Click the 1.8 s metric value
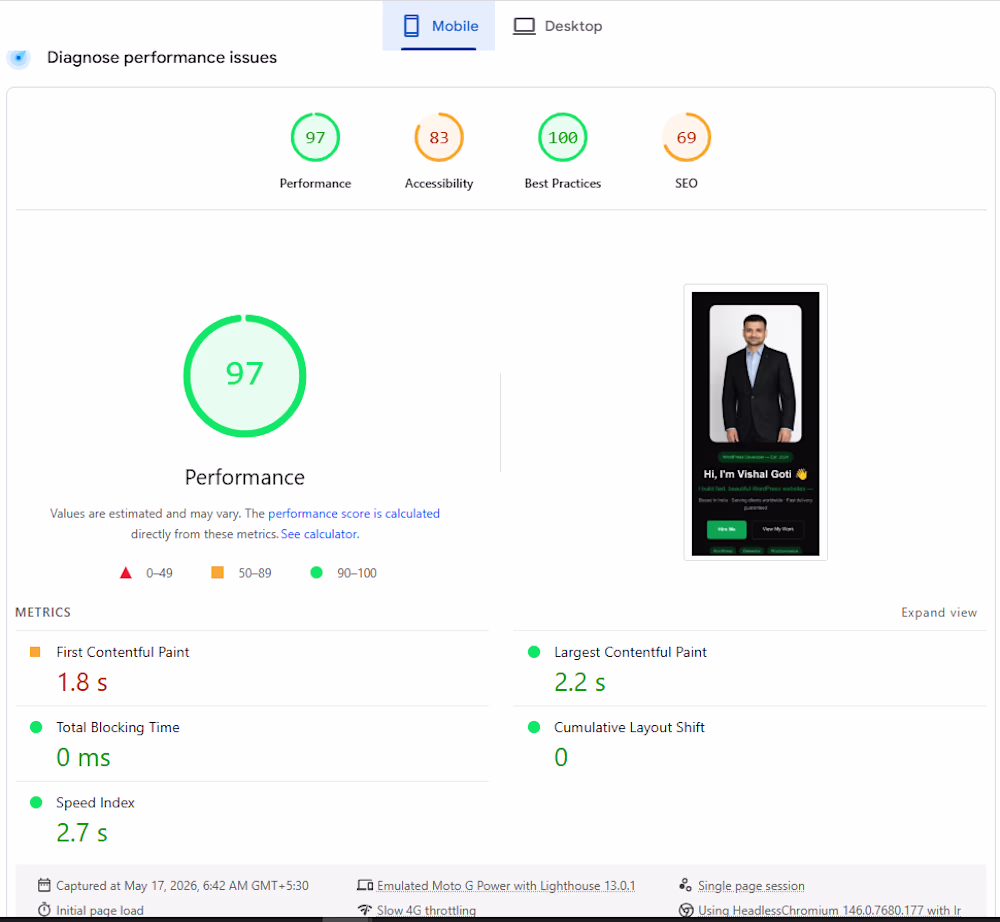This screenshot has height=922, width=1000. pos(82,682)
